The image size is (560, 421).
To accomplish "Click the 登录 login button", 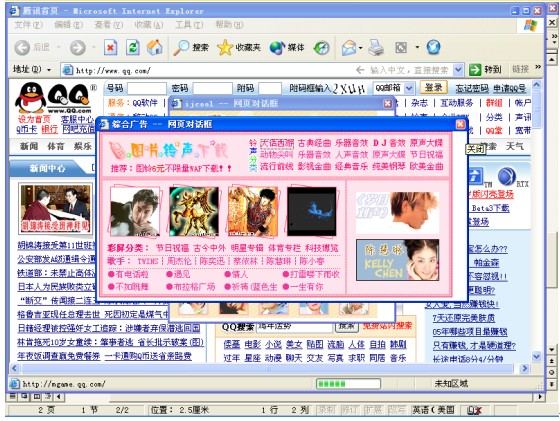I will click(434, 87).
